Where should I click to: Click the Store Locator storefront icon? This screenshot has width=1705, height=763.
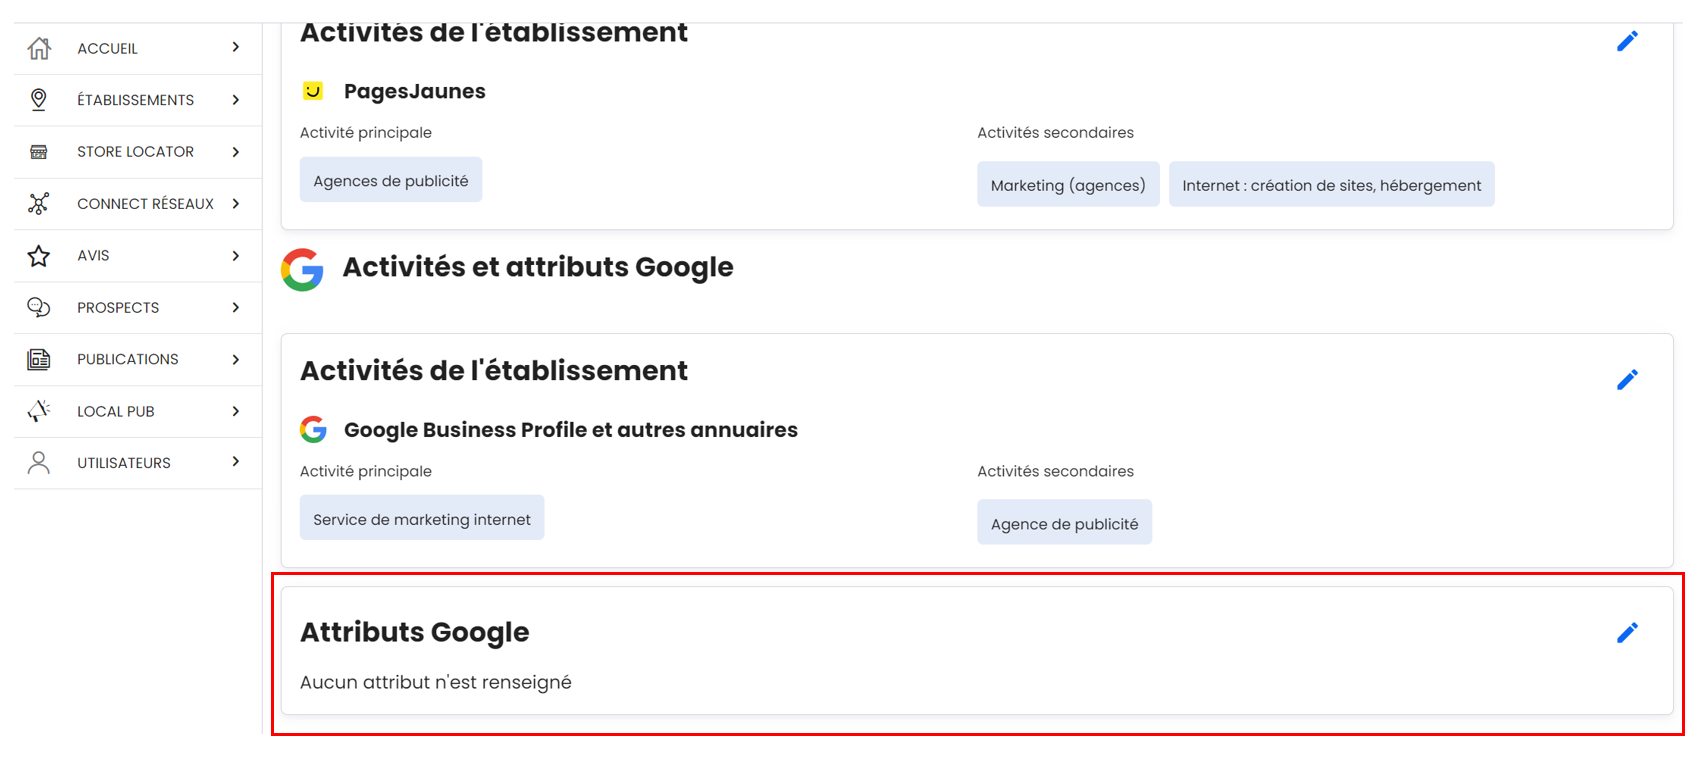39,152
